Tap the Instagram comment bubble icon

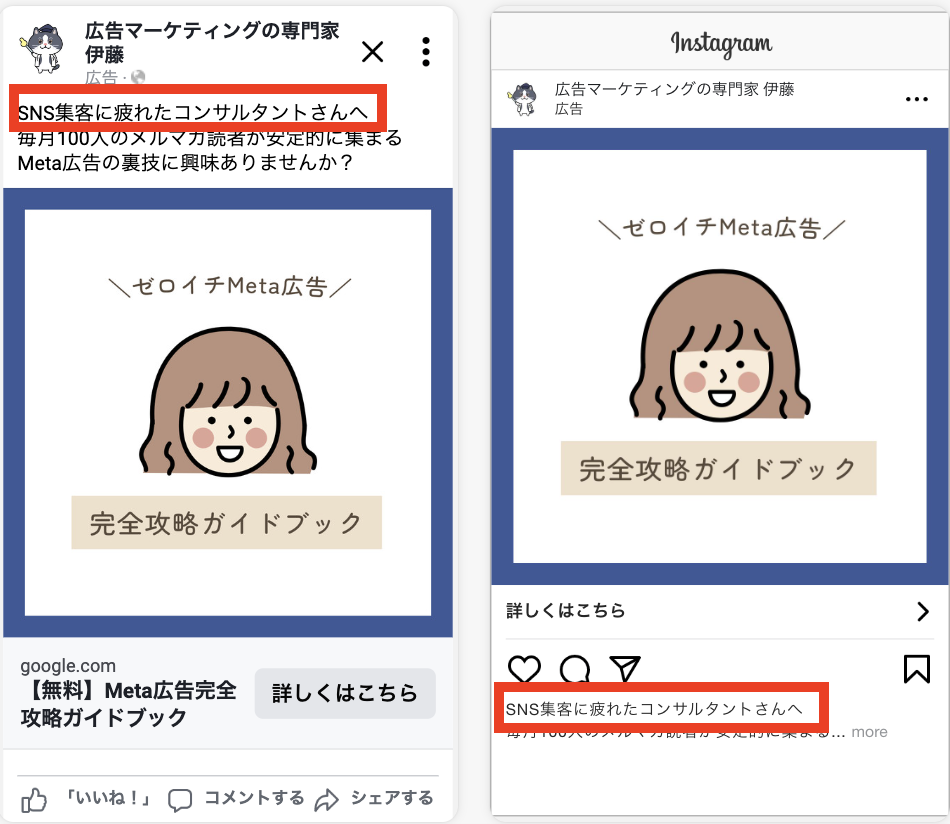(x=575, y=669)
